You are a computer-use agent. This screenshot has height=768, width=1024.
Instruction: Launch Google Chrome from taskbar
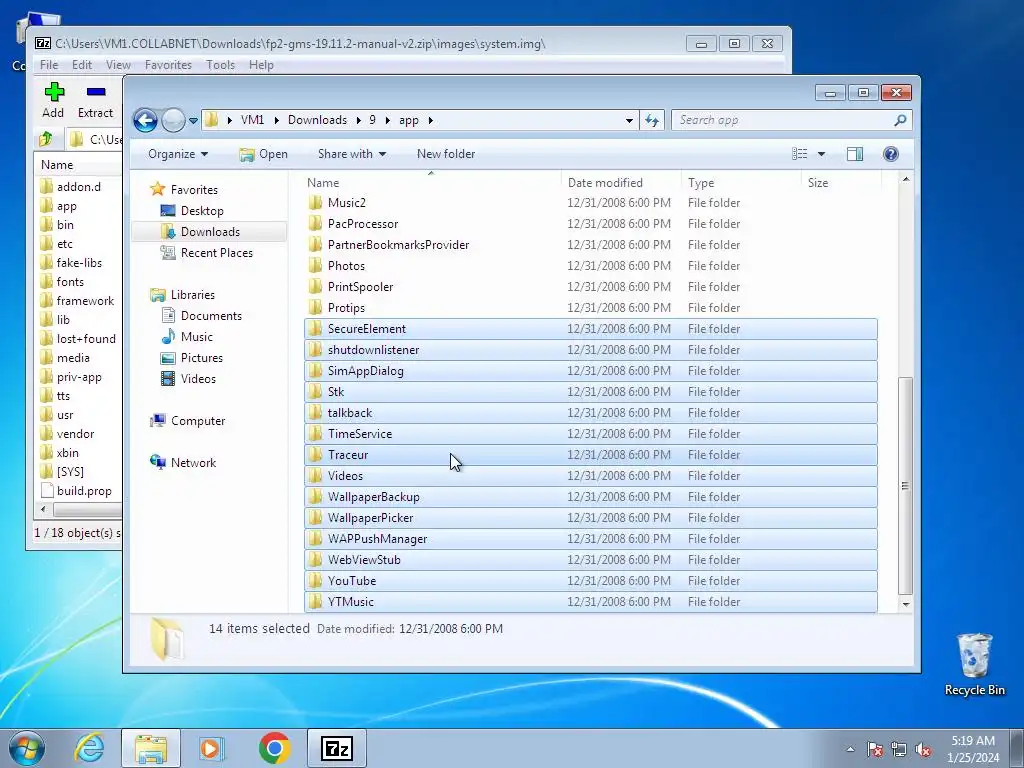(274, 748)
